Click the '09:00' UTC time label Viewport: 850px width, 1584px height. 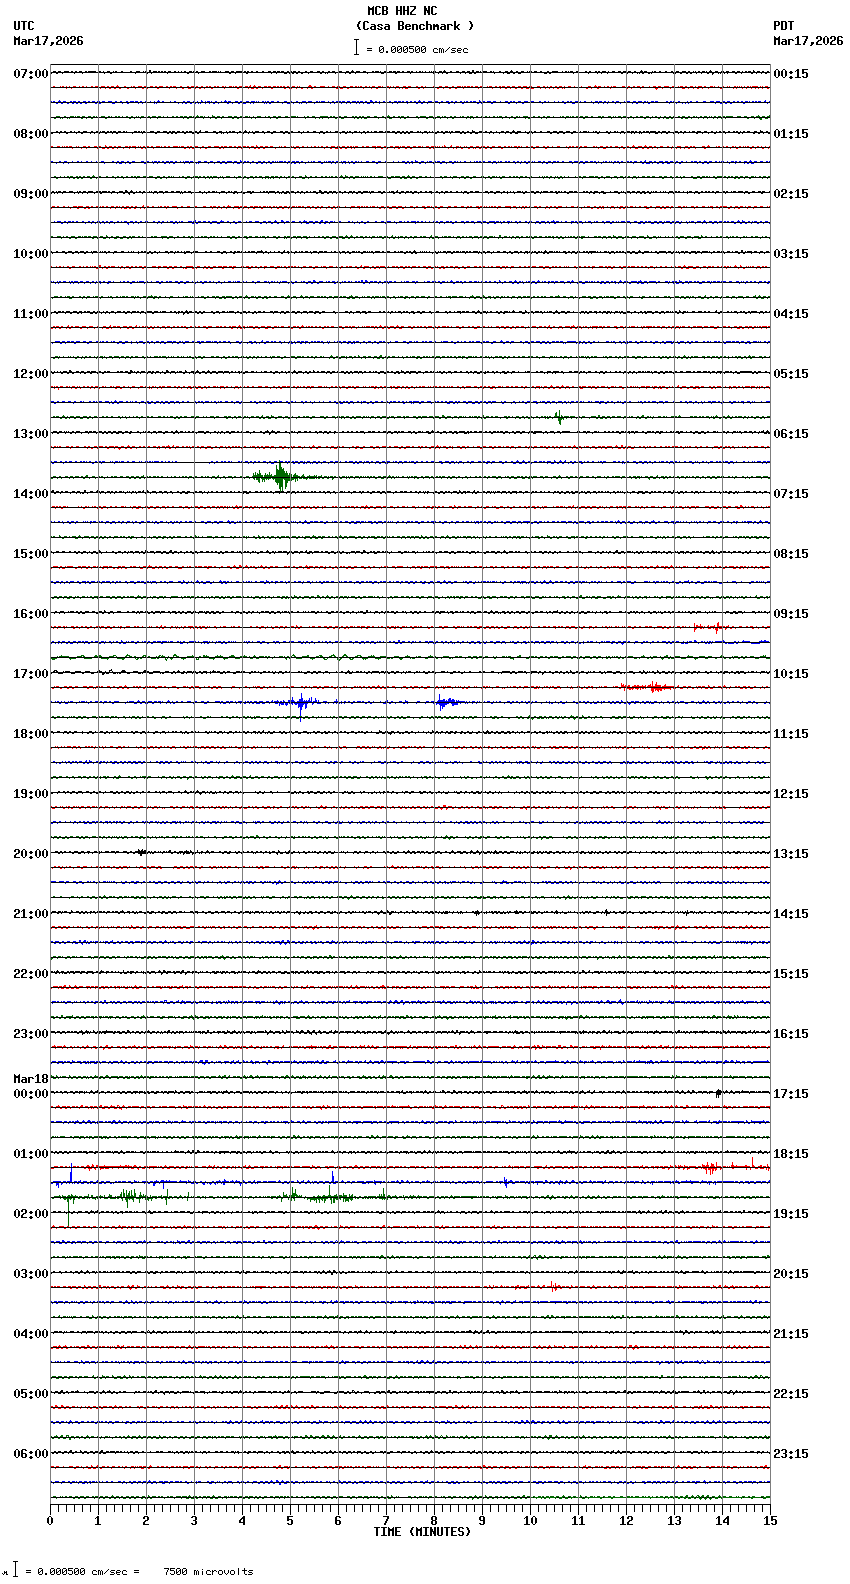click(31, 194)
